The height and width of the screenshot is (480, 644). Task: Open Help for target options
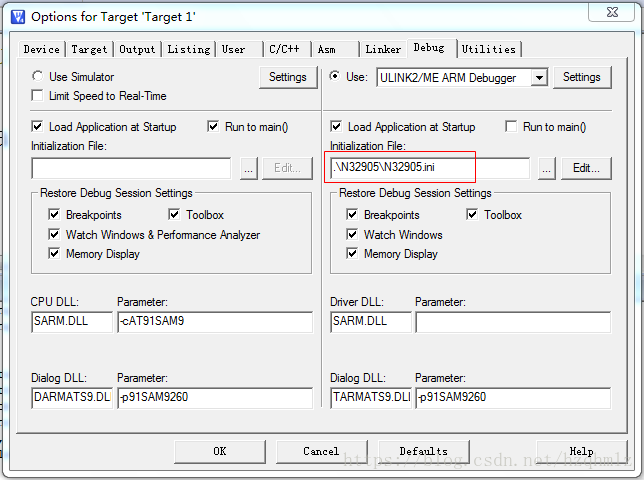tap(582, 452)
